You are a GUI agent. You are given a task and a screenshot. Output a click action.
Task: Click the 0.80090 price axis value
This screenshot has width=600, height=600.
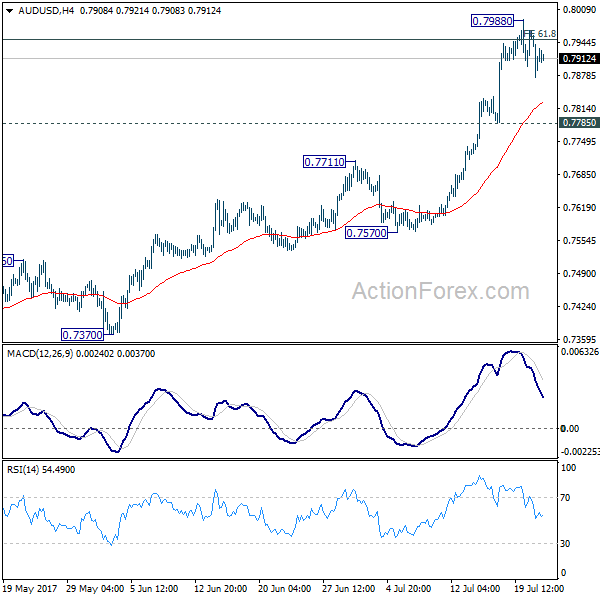(579, 9)
